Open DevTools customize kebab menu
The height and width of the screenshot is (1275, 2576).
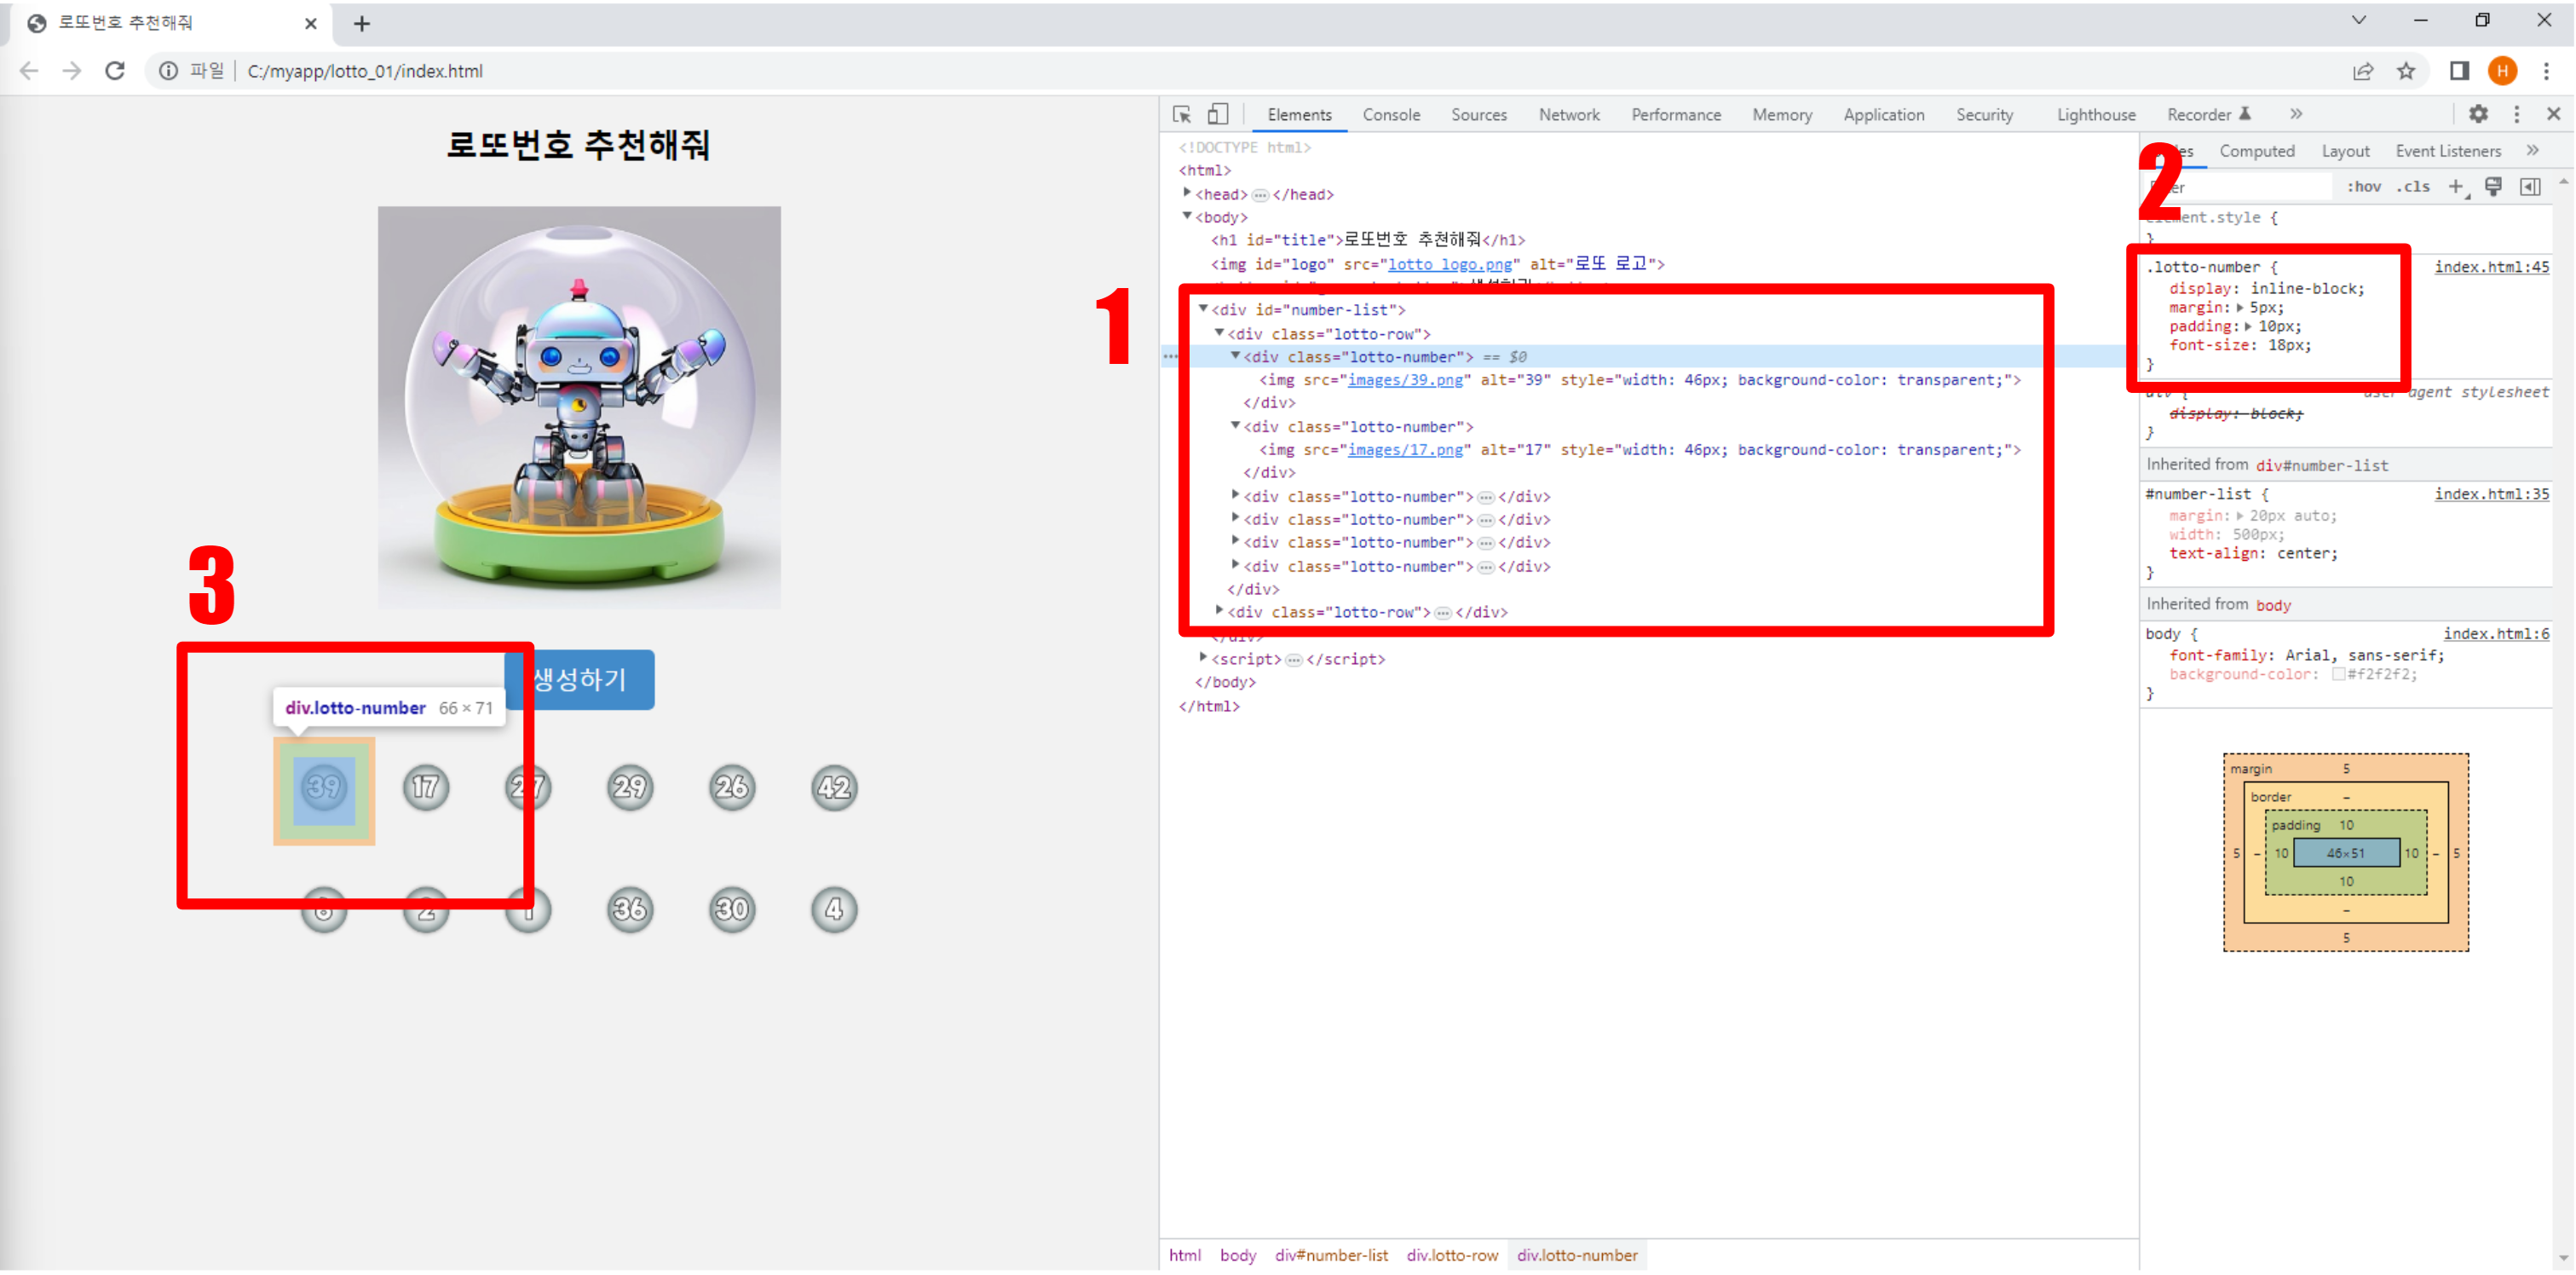pos(2517,114)
